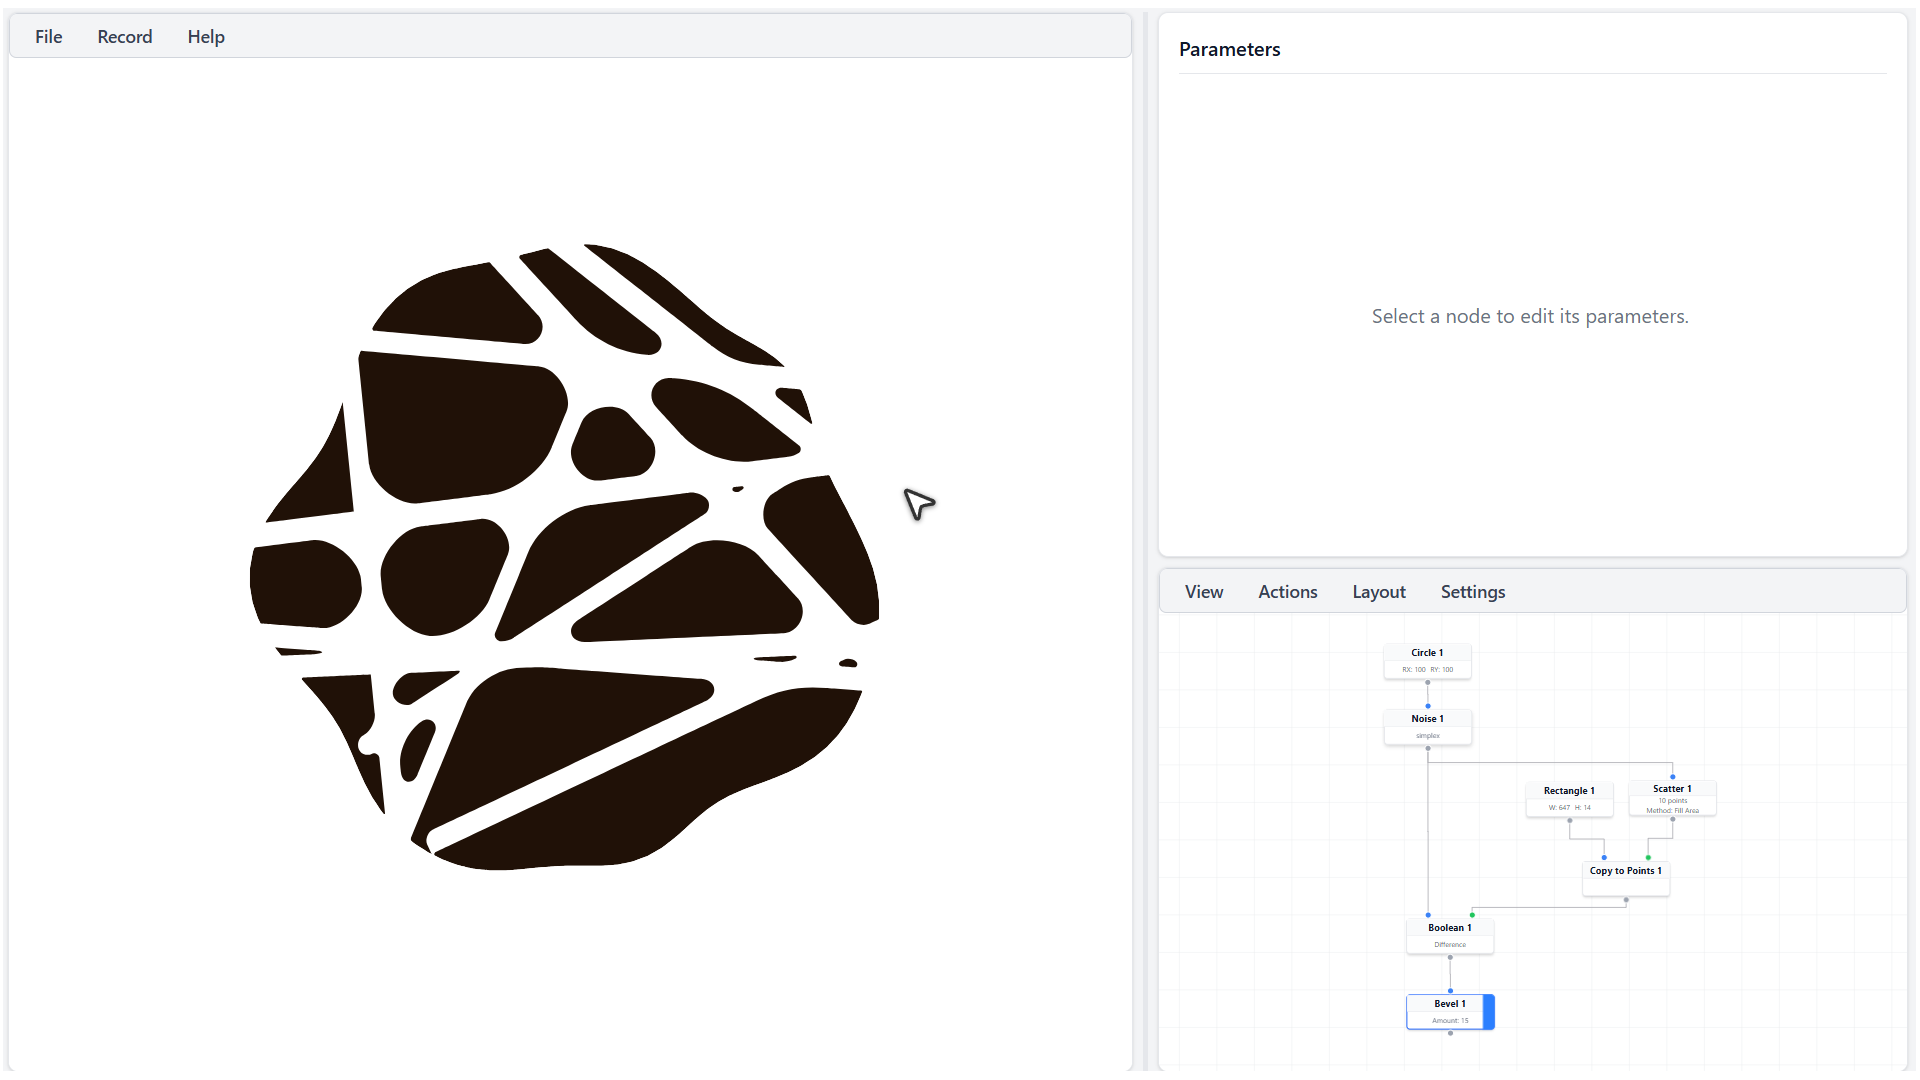Open the Help menu
Image resolution: width=1920 pixels, height=1080 pixels.
click(x=206, y=37)
